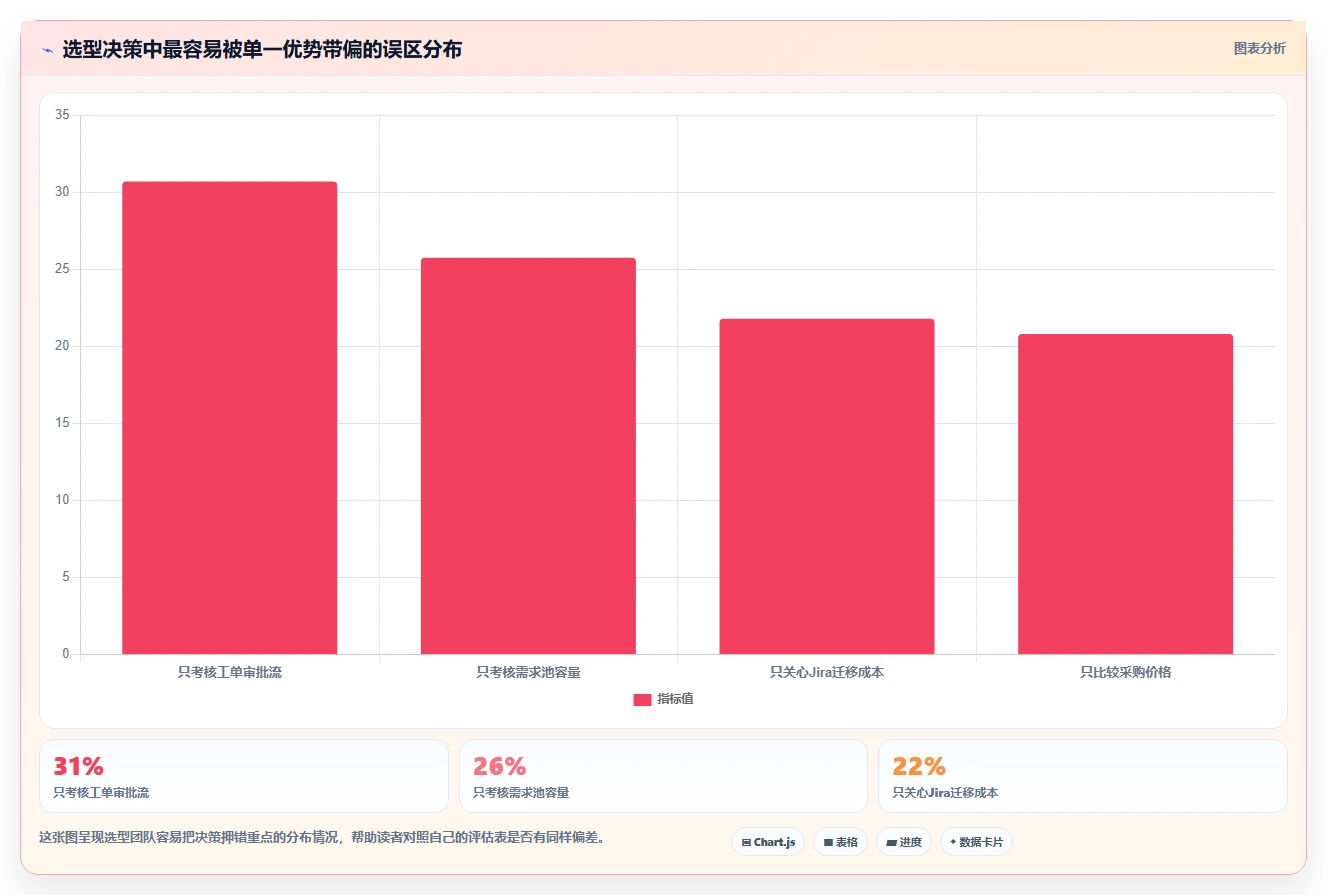Click the y-axis tick label 20
Viewport: 1327px width, 895px height.
pyautogui.click(x=62, y=346)
